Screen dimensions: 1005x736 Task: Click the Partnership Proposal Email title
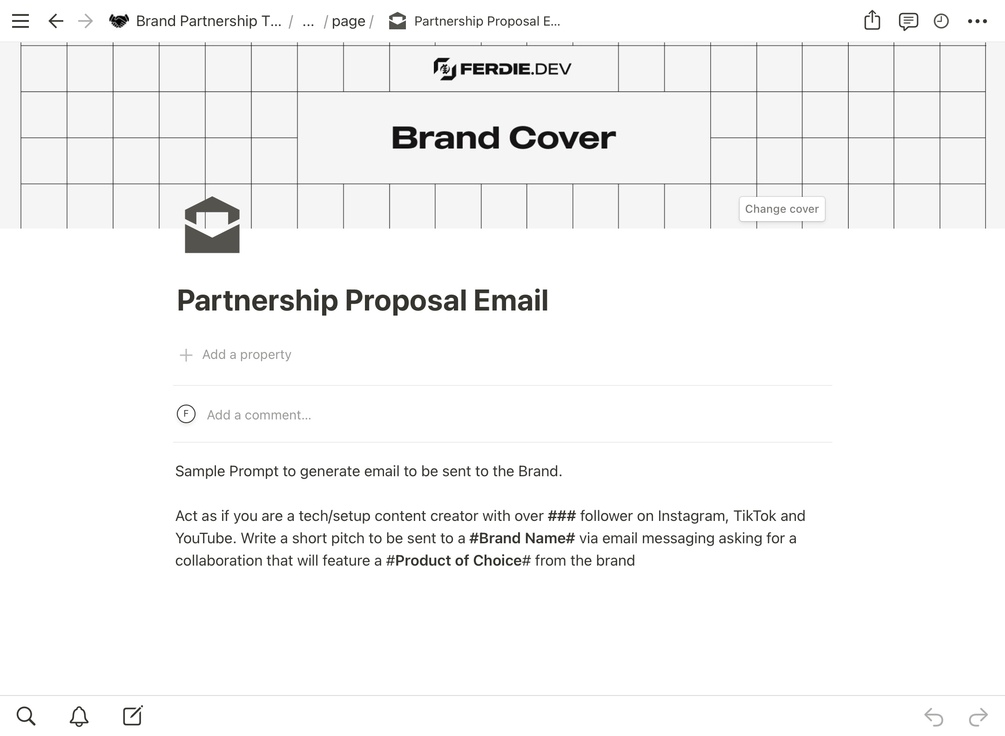point(362,301)
